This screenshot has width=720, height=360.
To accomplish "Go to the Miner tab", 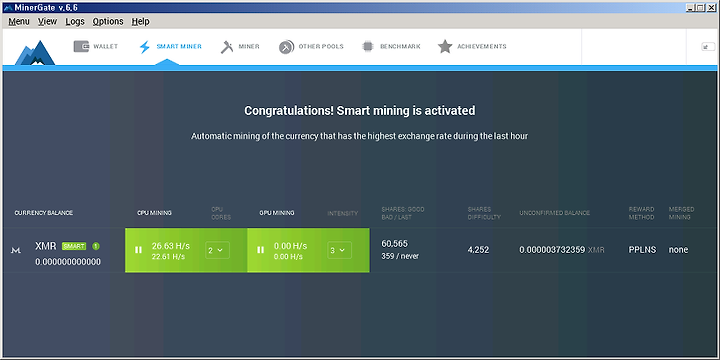I will tap(249, 46).
